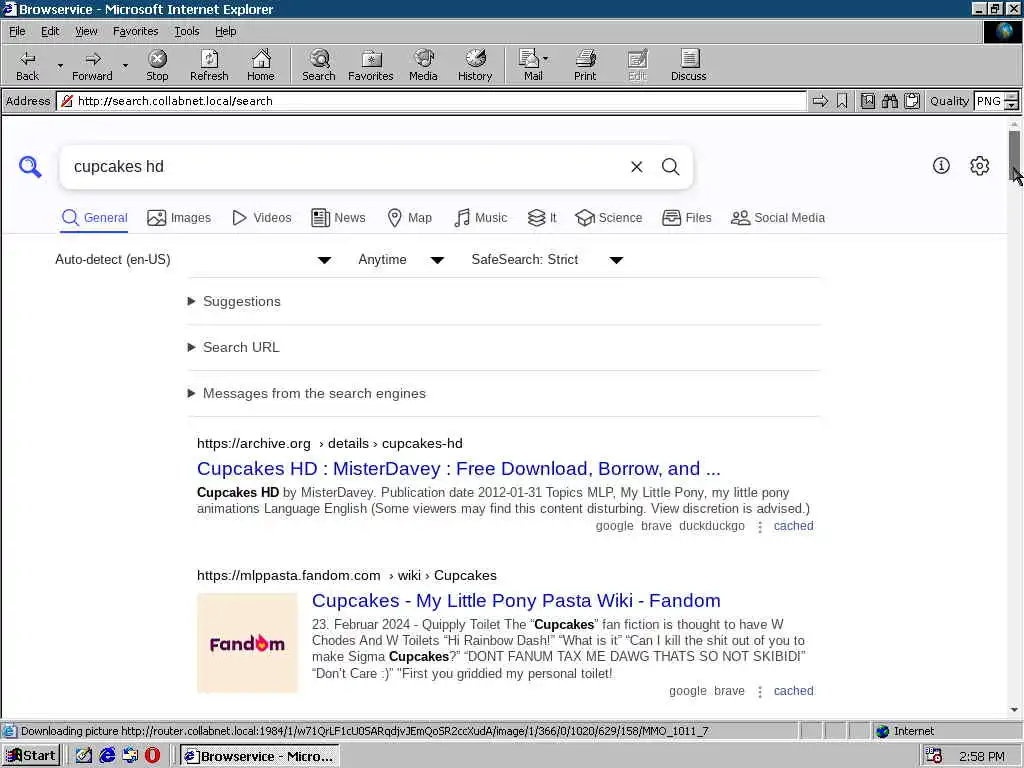
Task: Click the Address bar URL field
Action: point(431,101)
